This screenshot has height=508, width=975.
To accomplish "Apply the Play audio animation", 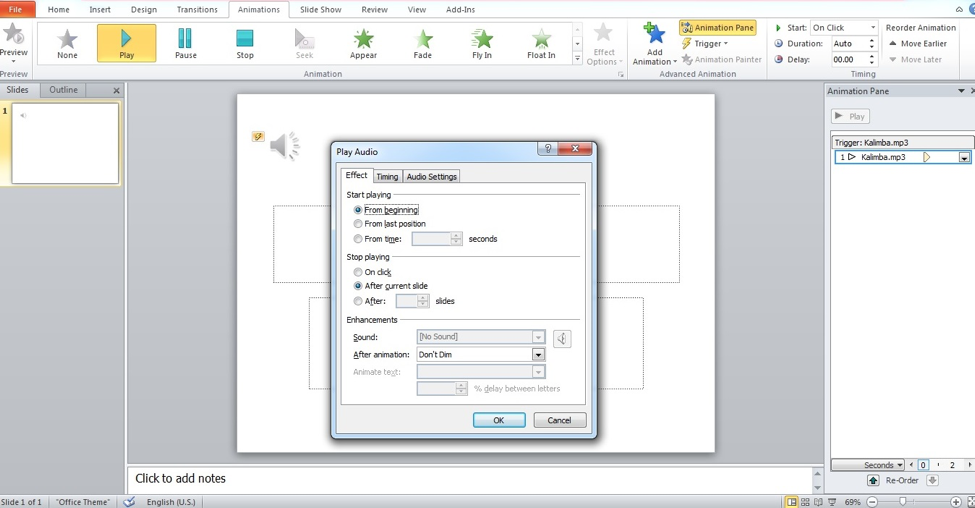I will (126, 43).
